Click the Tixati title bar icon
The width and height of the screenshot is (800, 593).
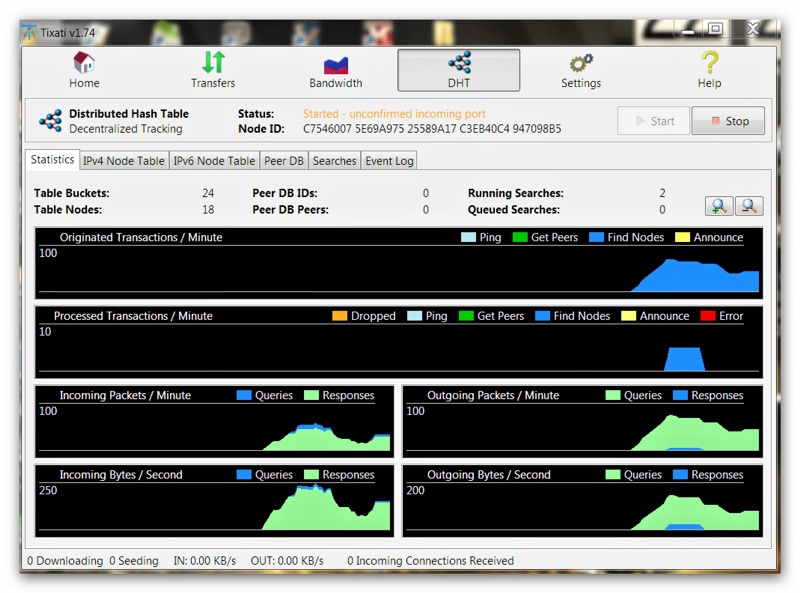pyautogui.click(x=30, y=33)
